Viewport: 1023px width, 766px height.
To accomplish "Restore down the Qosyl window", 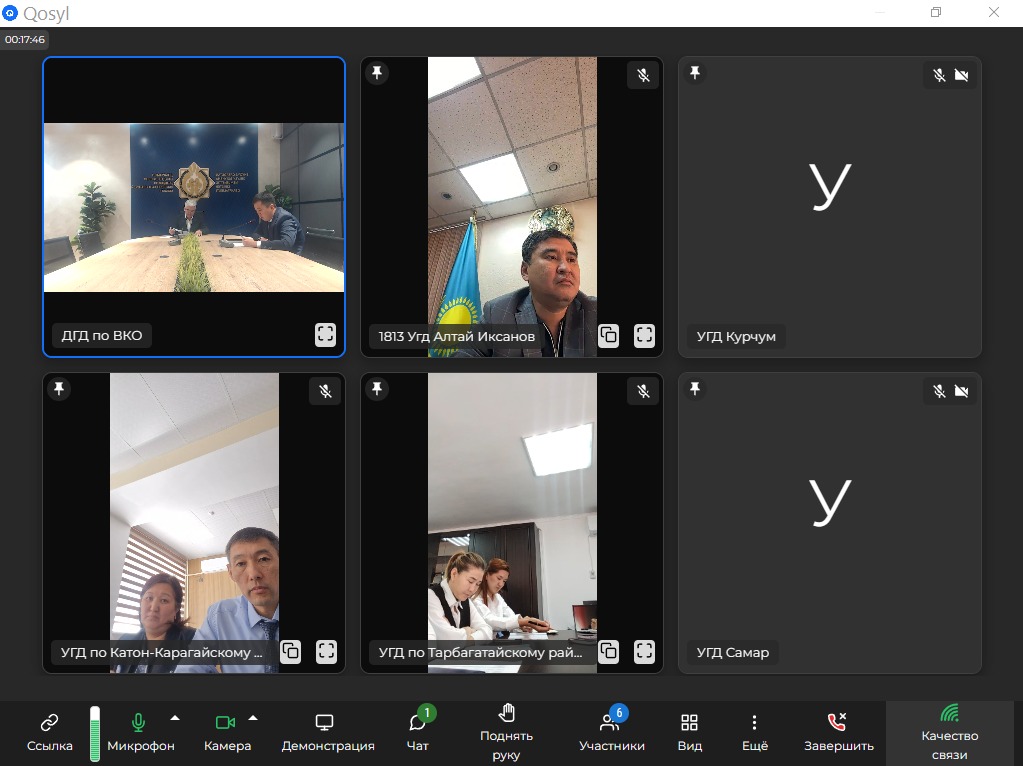I will (x=936, y=12).
